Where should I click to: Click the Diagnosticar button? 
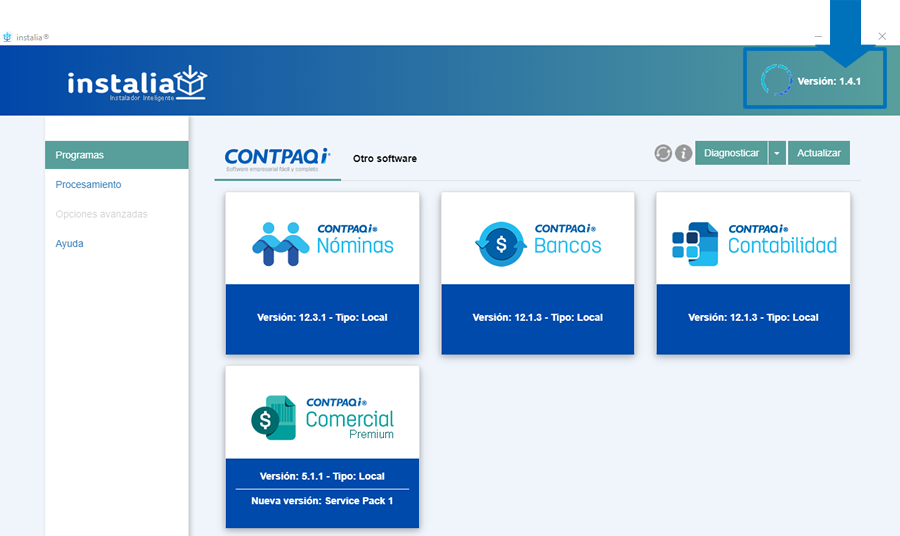731,153
